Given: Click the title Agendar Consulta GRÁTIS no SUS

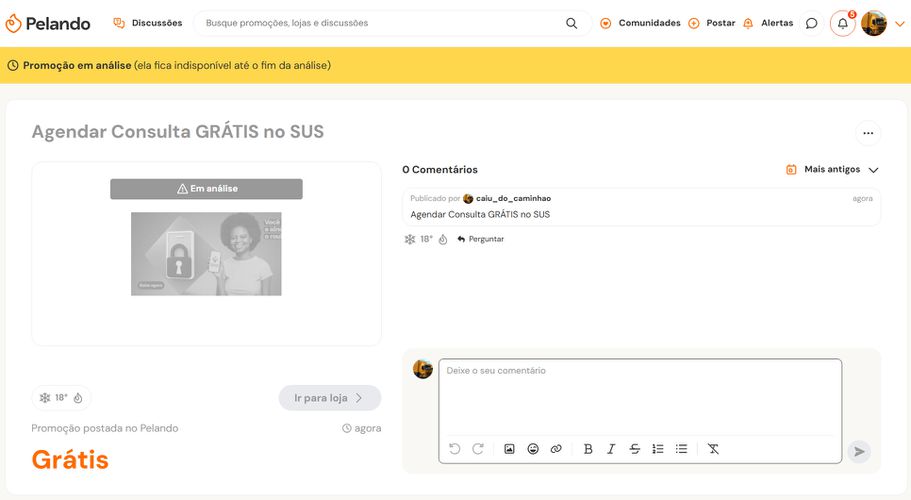Looking at the screenshot, I should pyautogui.click(x=178, y=132).
